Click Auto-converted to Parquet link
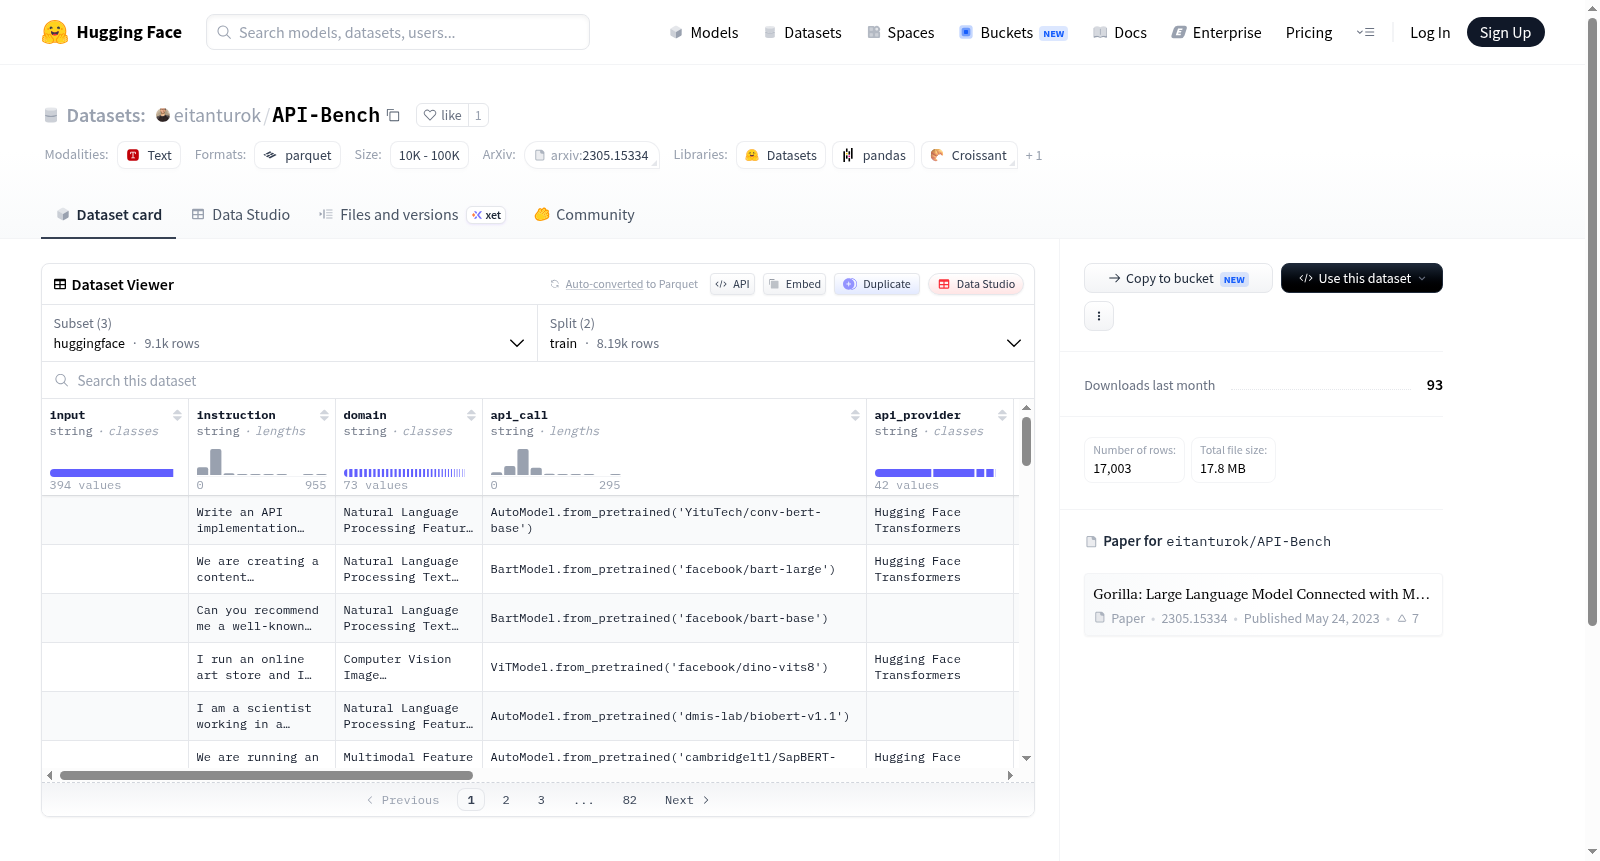This screenshot has width=1600, height=861. point(631,284)
